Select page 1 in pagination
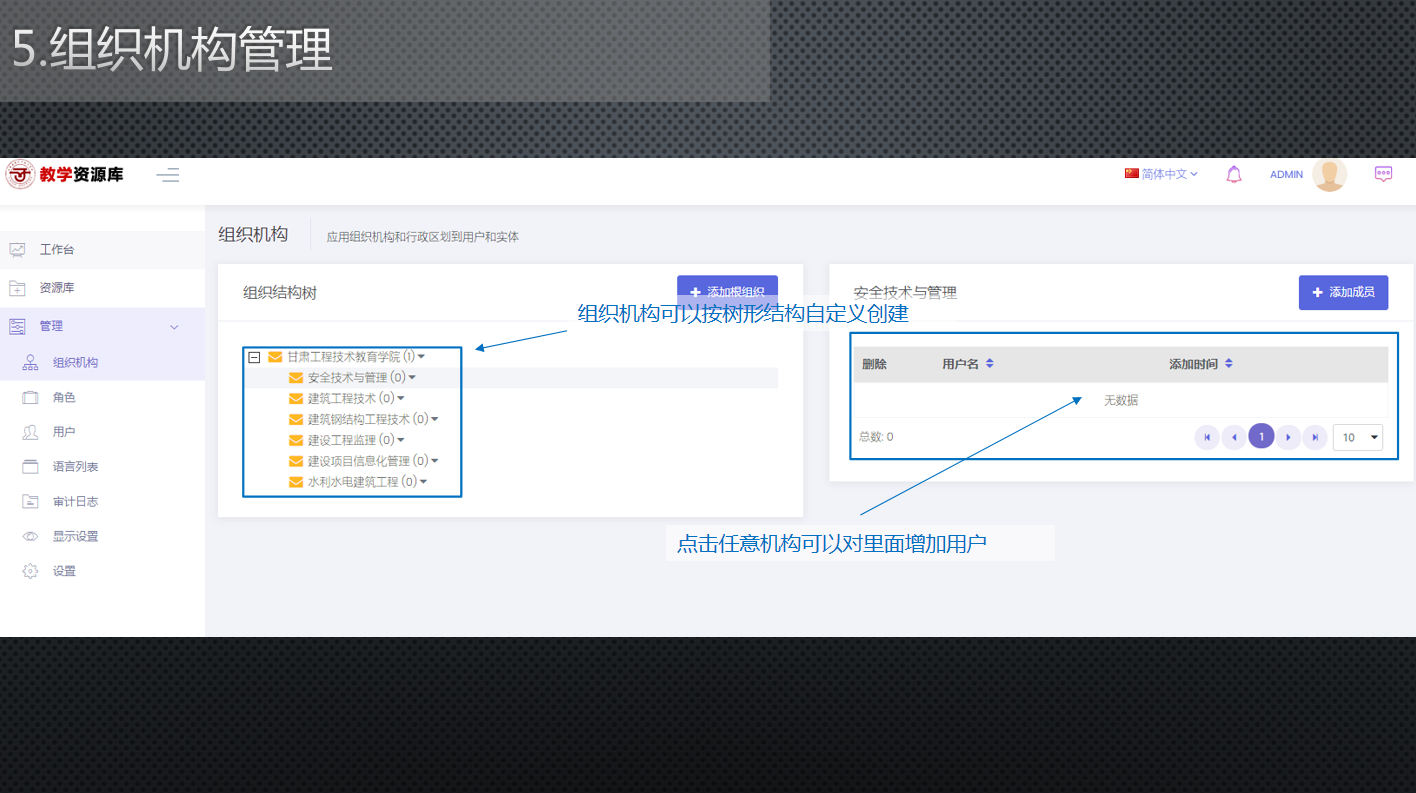 click(x=1261, y=436)
